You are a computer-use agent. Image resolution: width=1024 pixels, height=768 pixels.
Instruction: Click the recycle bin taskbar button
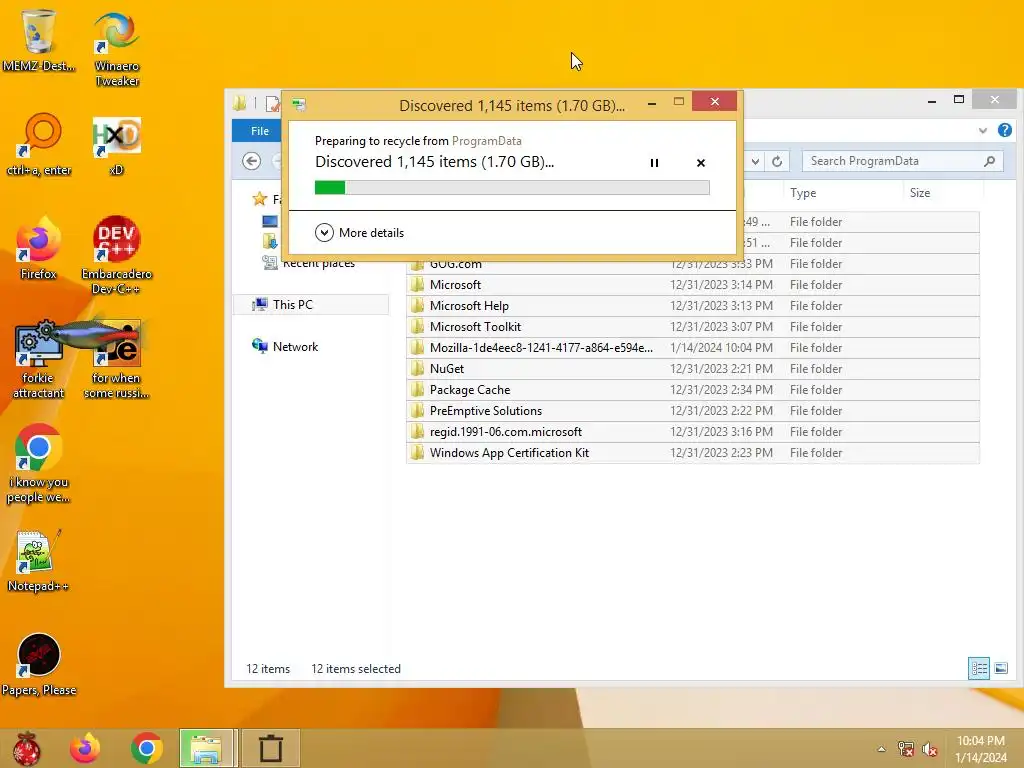point(270,748)
